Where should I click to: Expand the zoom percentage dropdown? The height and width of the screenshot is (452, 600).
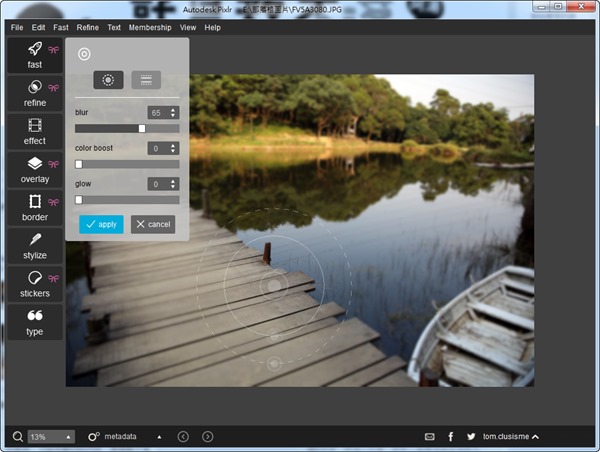(x=51, y=437)
